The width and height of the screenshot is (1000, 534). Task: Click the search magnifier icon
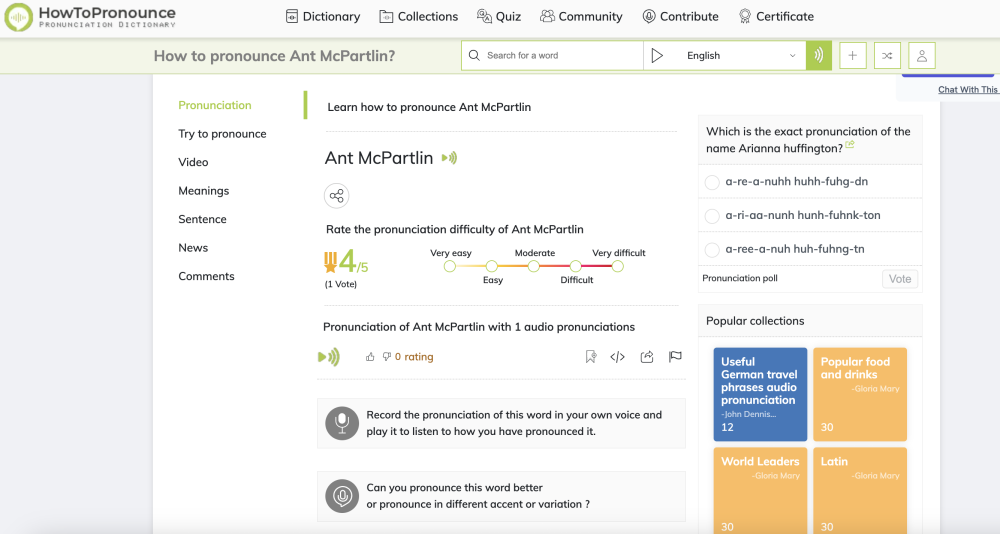pos(474,56)
